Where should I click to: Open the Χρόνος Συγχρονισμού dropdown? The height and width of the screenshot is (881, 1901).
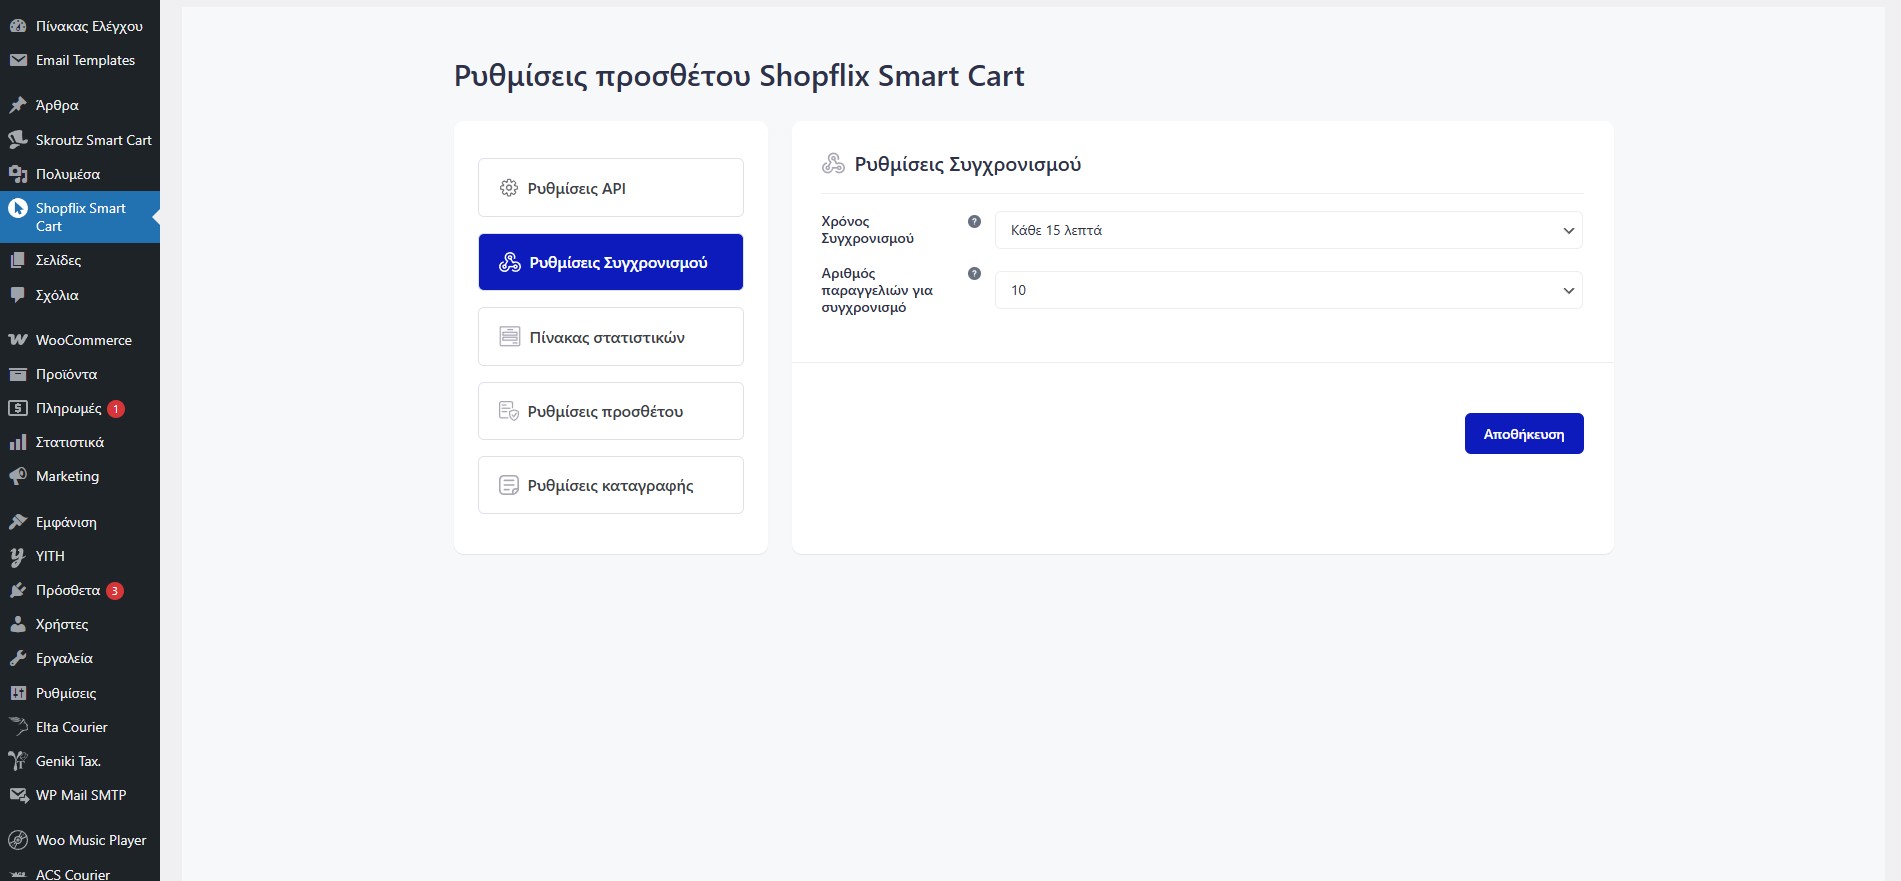pos(1288,230)
